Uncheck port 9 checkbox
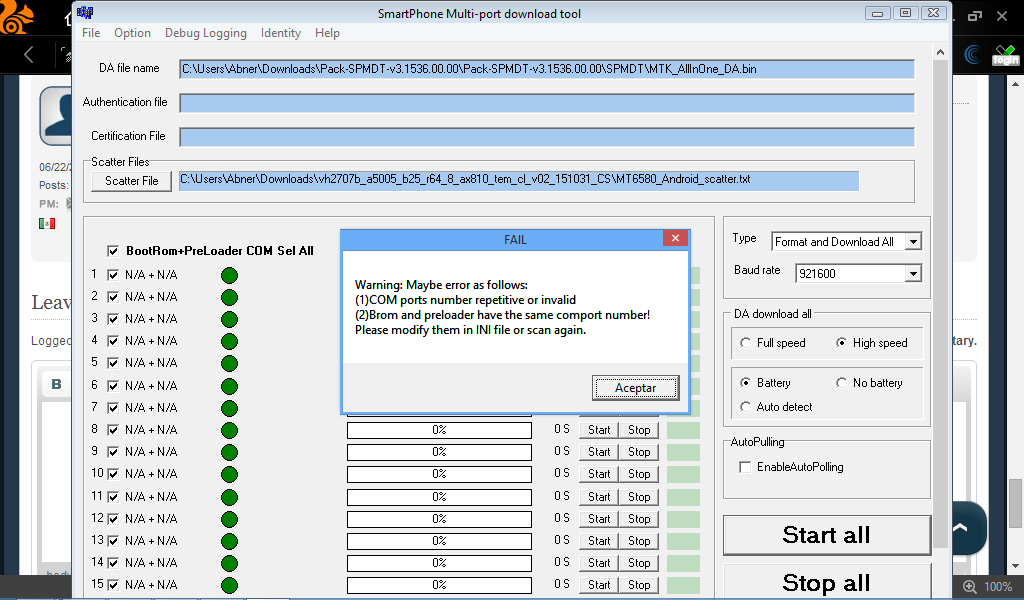Viewport: 1024px width, 600px height. tap(113, 452)
